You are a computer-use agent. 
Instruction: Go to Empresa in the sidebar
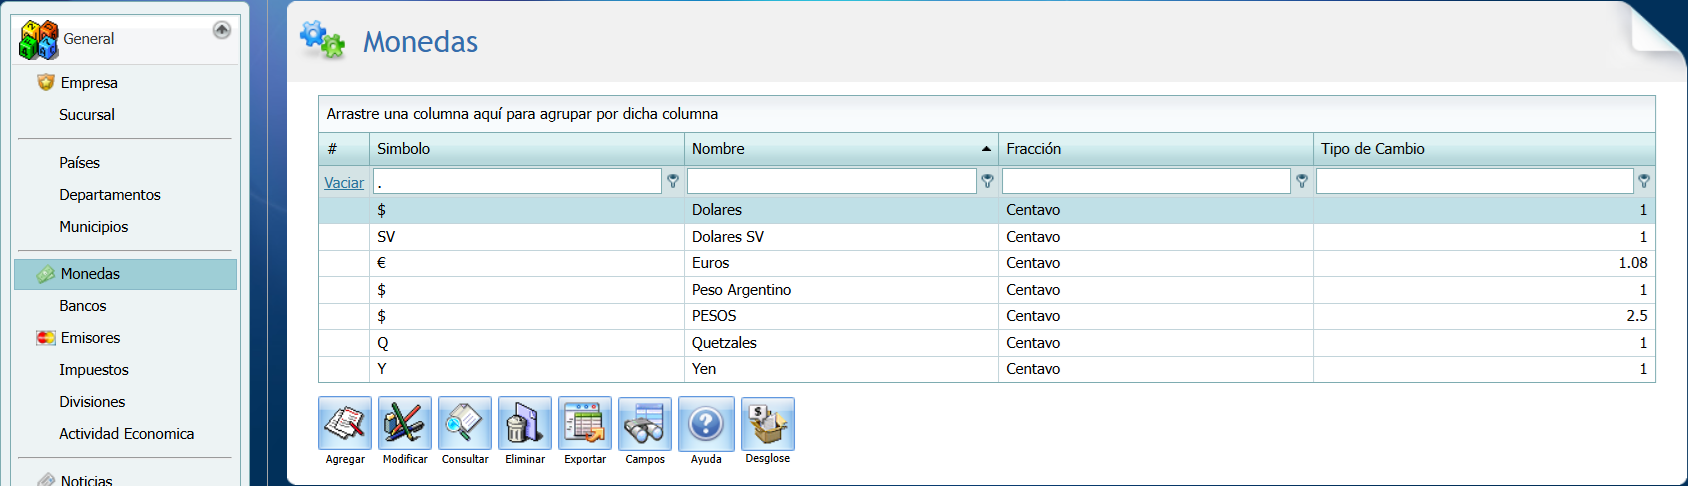tap(89, 83)
